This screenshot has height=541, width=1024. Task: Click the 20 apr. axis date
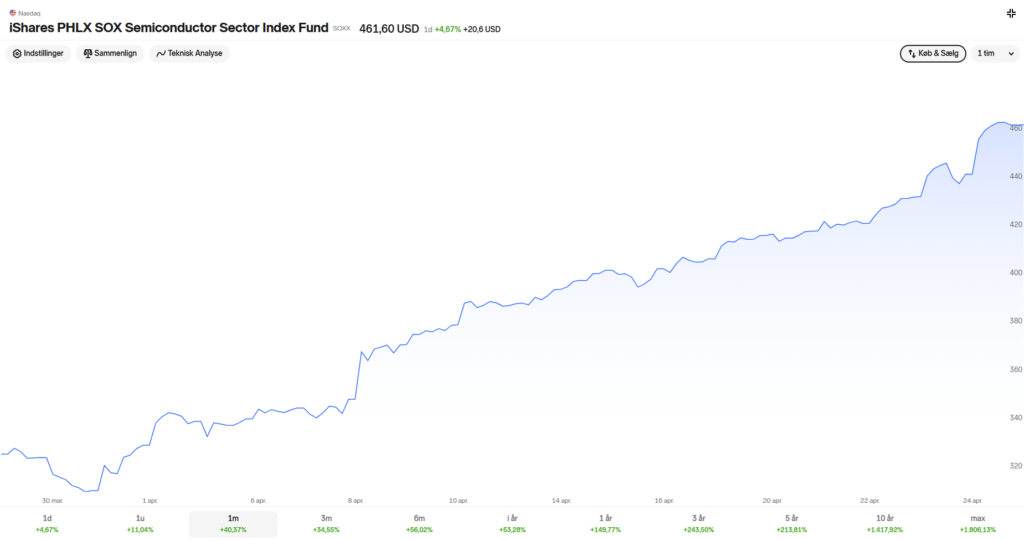pos(773,501)
